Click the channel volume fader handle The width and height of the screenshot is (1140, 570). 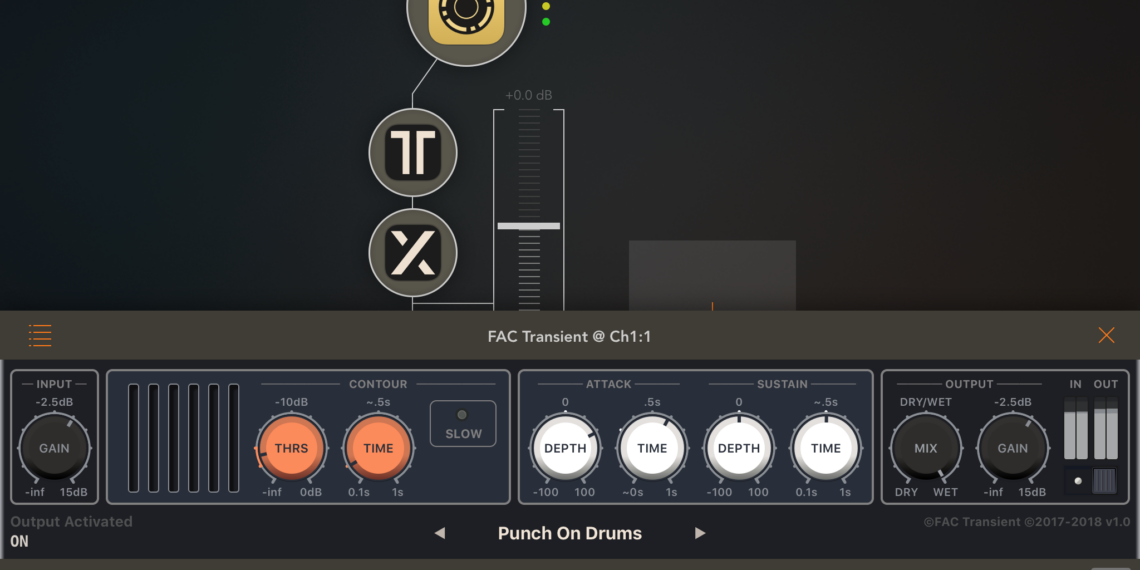528,226
